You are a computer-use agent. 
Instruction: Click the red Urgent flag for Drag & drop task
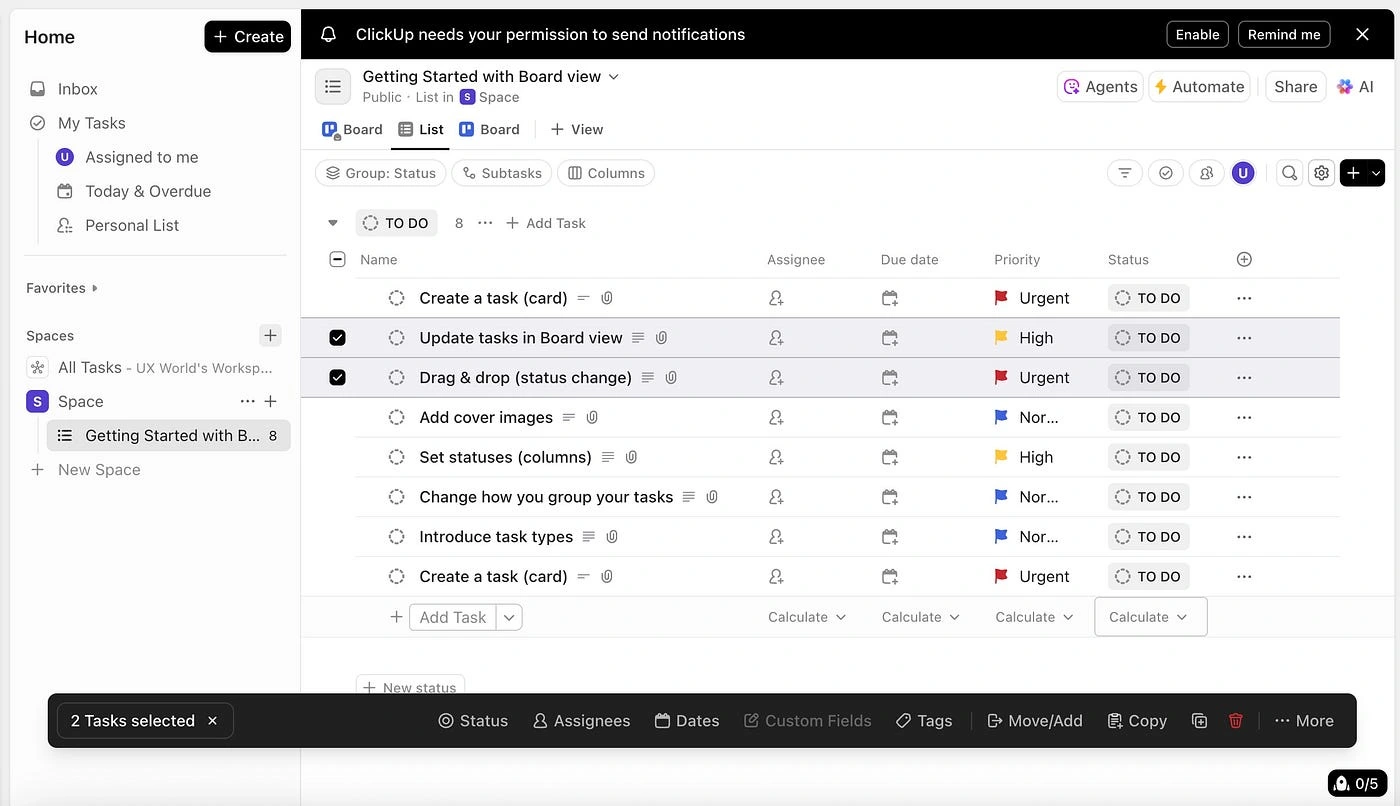click(1001, 377)
